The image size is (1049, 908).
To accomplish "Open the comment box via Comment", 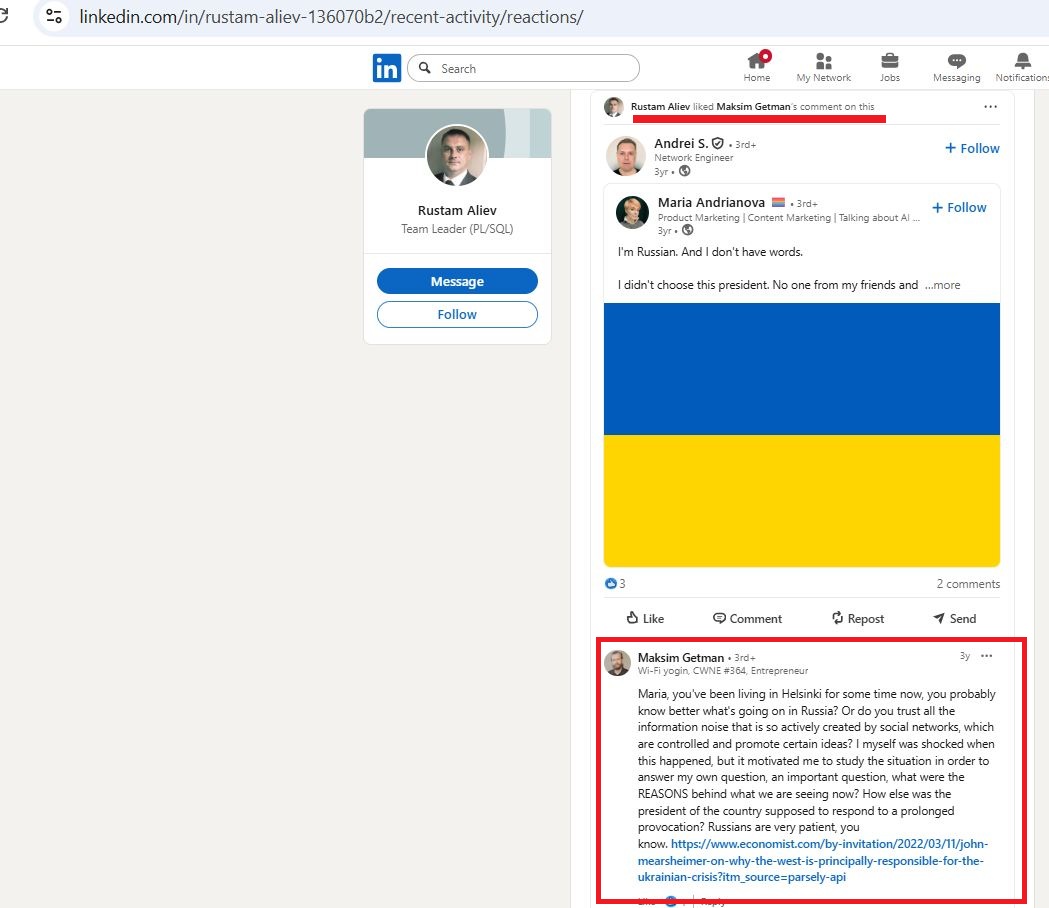I will [747, 618].
